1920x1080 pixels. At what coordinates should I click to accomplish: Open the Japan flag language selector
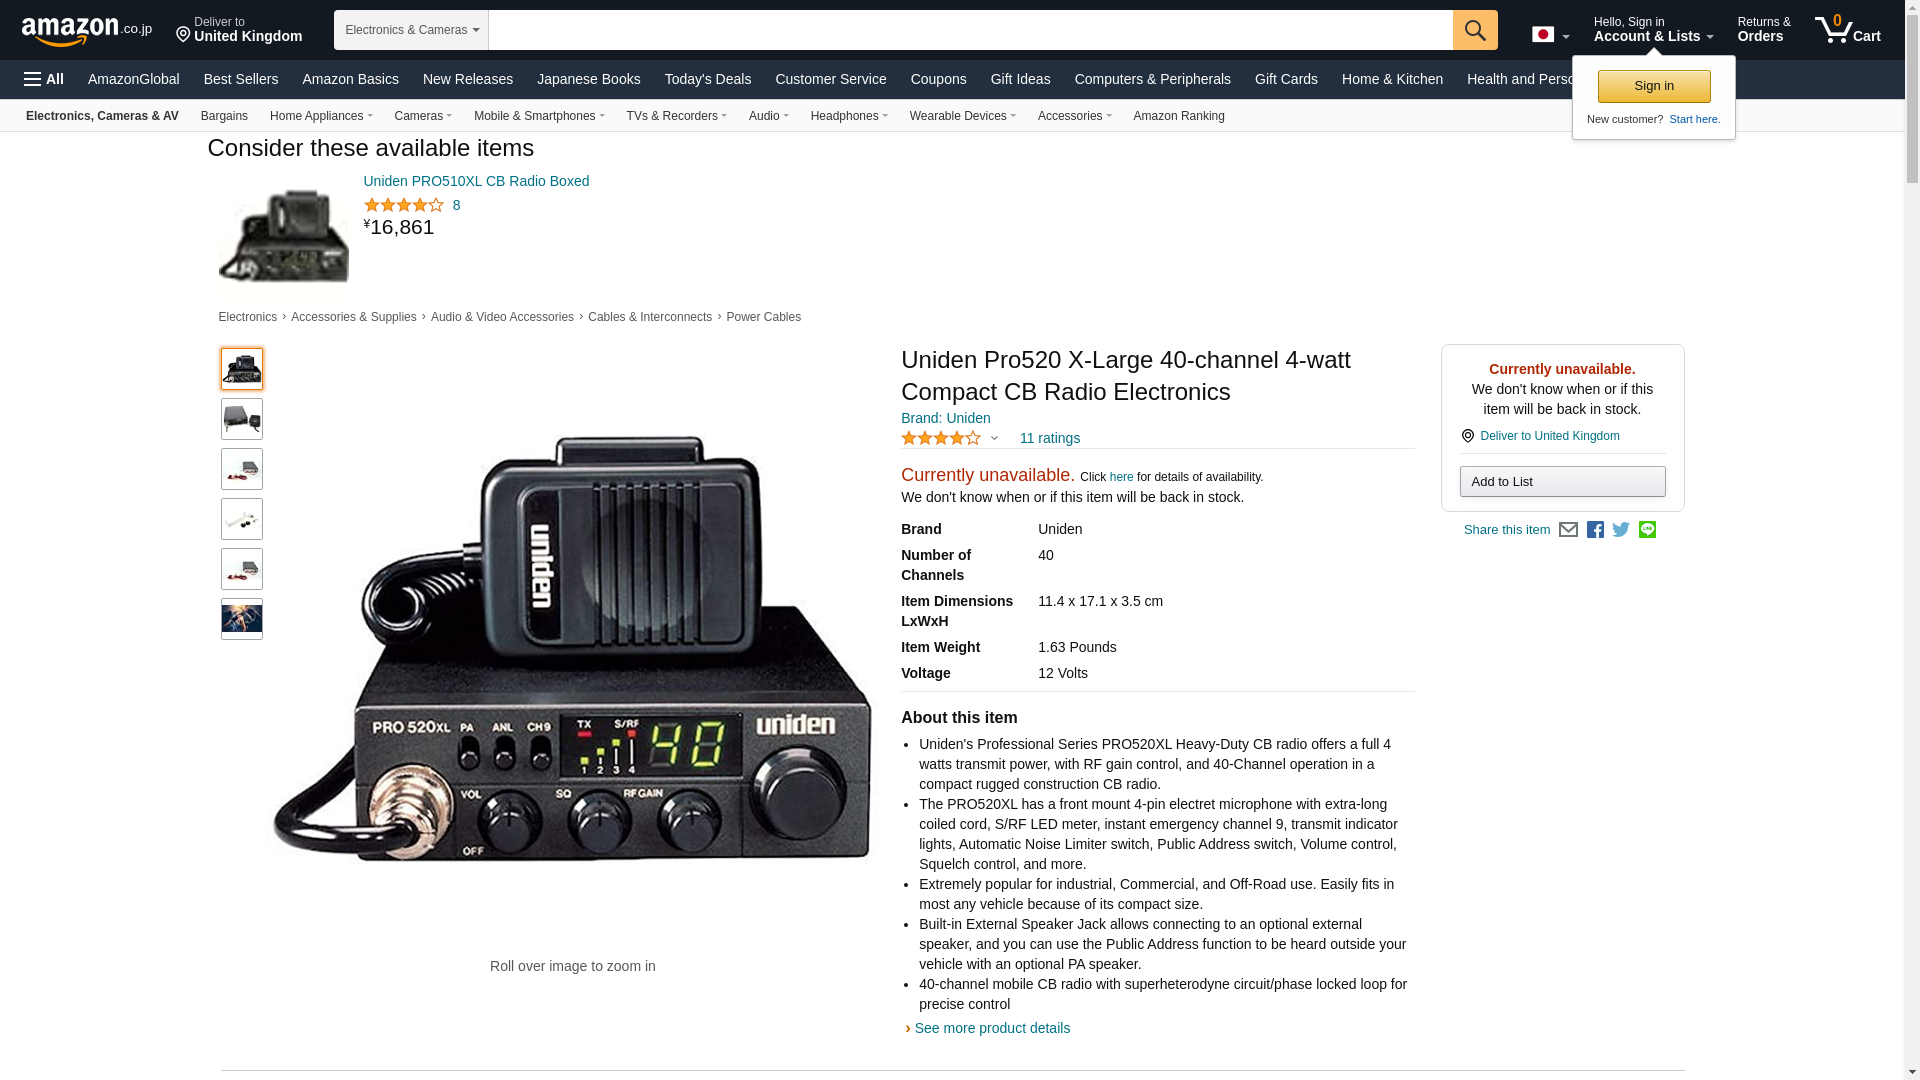tap(1550, 35)
